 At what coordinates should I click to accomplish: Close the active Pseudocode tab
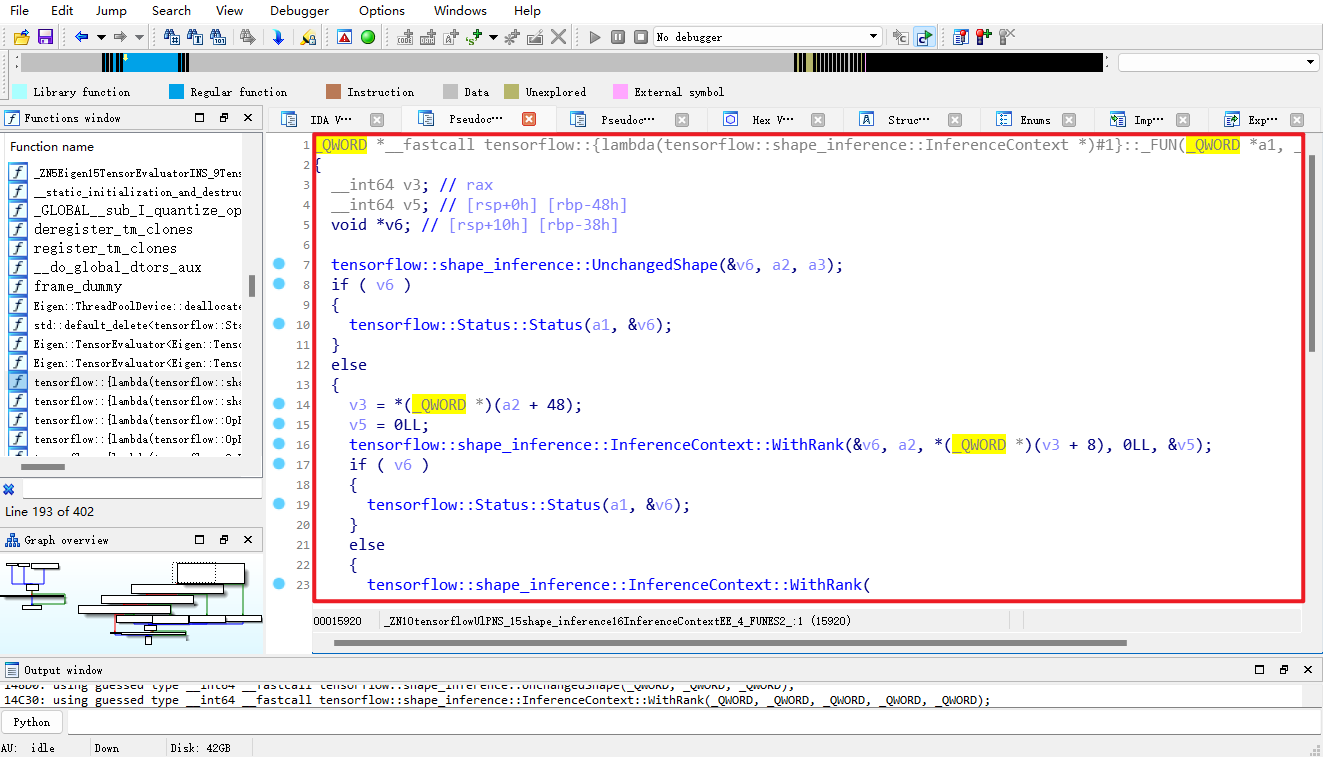529,119
